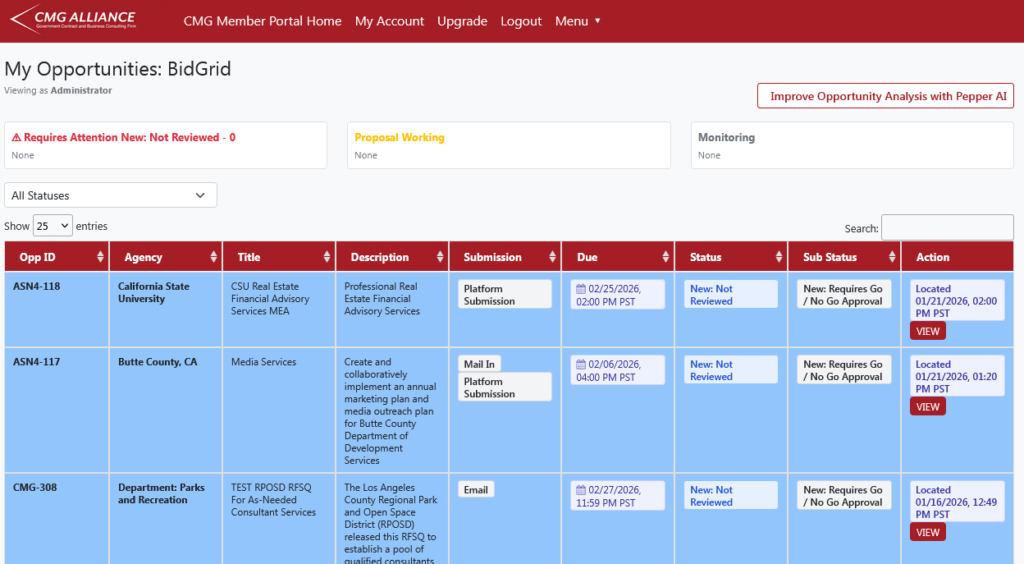Screen dimensions: 1024x564
Task: Focus the Search input field
Action: point(946,228)
